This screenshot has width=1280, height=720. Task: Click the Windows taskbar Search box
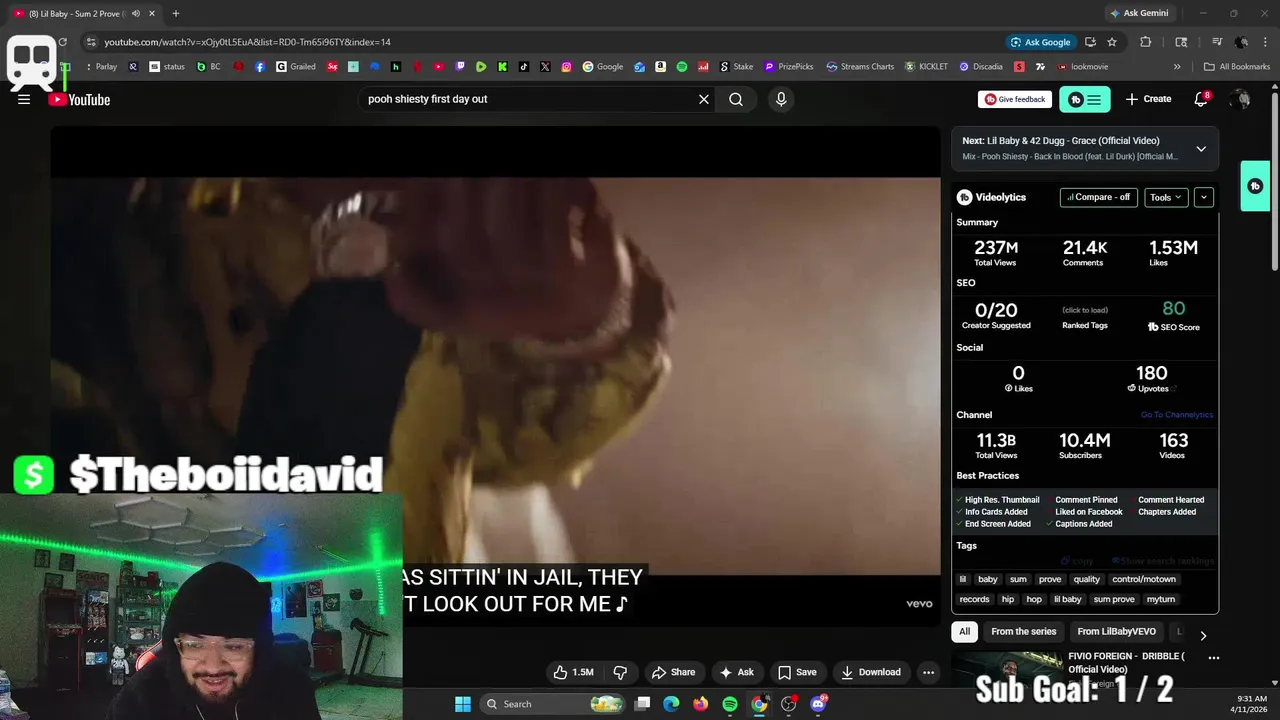click(552, 704)
